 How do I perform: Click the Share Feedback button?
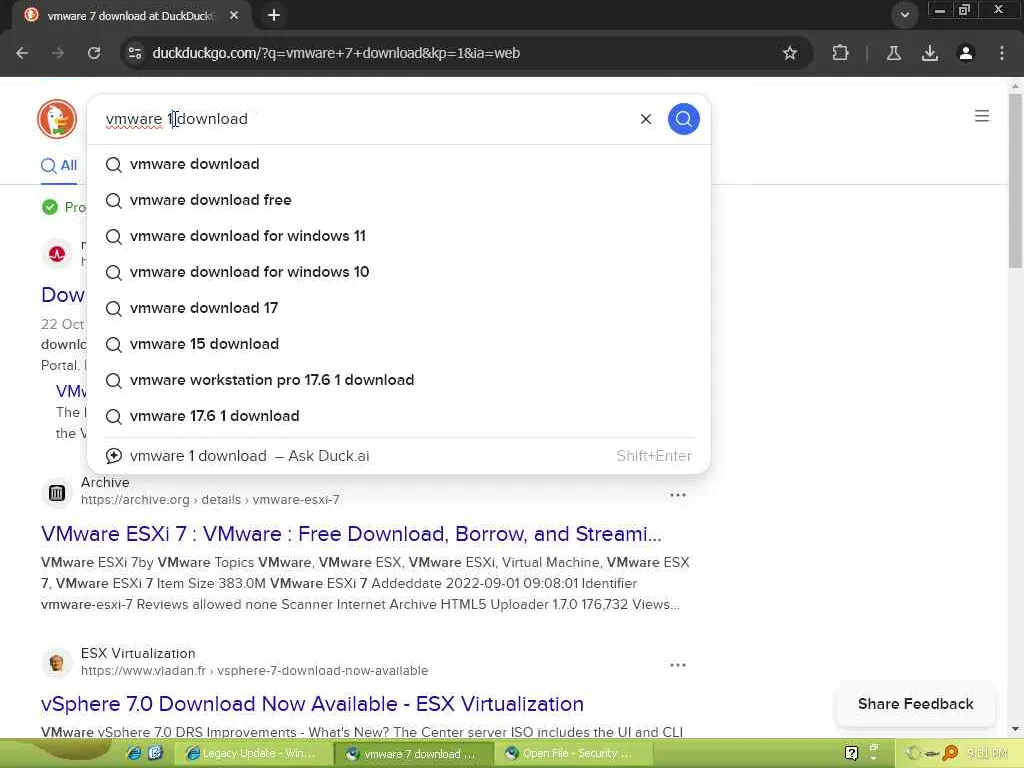pyautogui.click(x=916, y=704)
